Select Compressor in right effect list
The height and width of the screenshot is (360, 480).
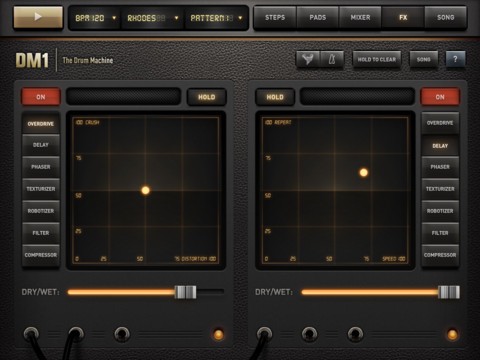point(440,255)
